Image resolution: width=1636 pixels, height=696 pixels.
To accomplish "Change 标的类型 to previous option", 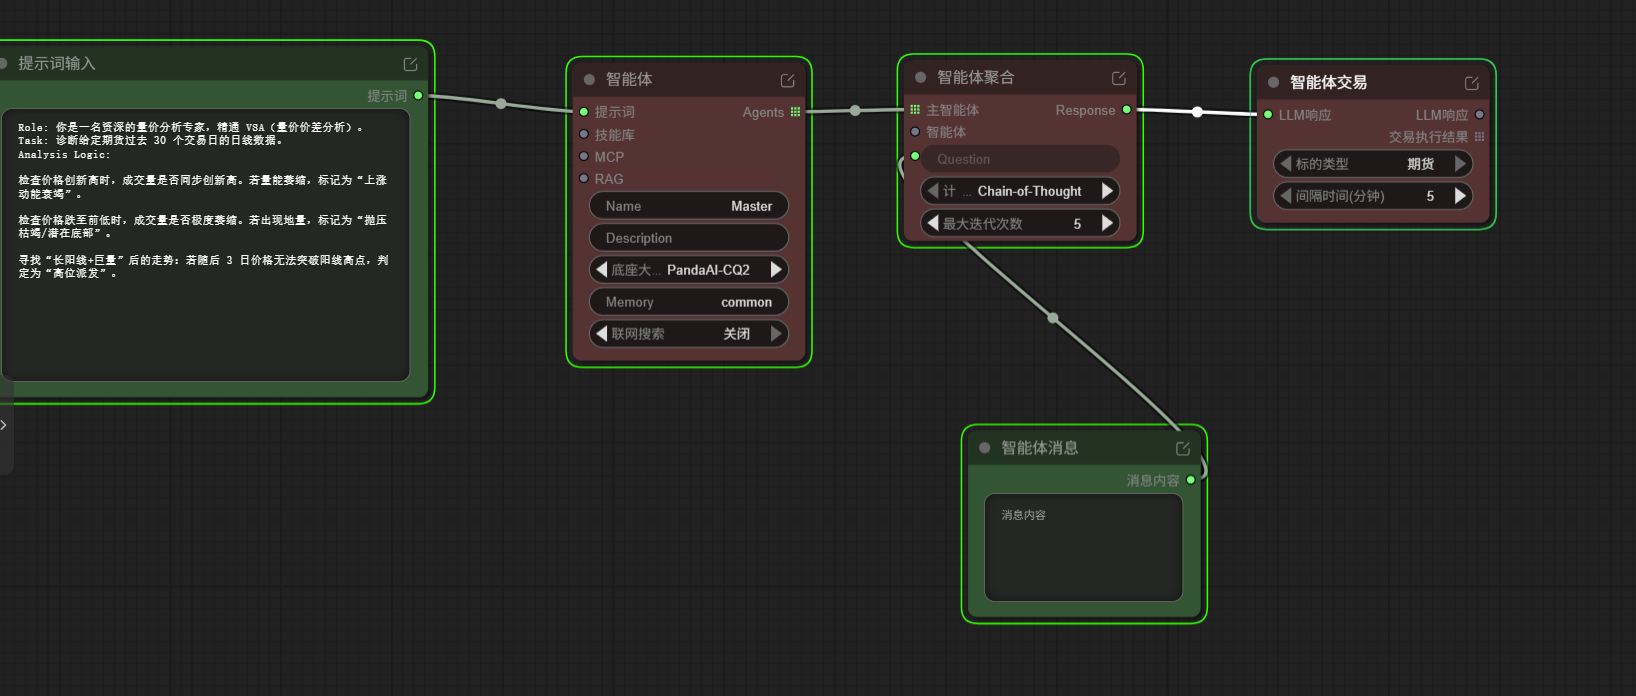I will (x=1286, y=164).
